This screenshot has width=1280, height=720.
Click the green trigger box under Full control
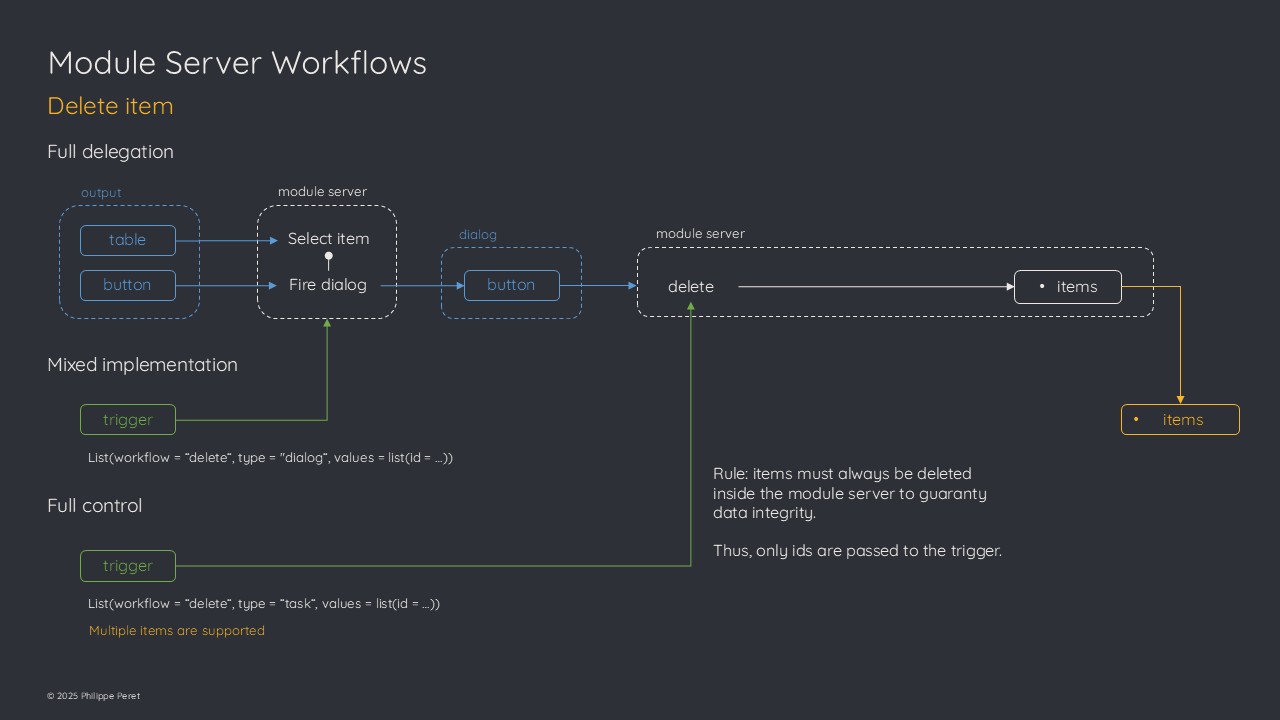point(128,566)
